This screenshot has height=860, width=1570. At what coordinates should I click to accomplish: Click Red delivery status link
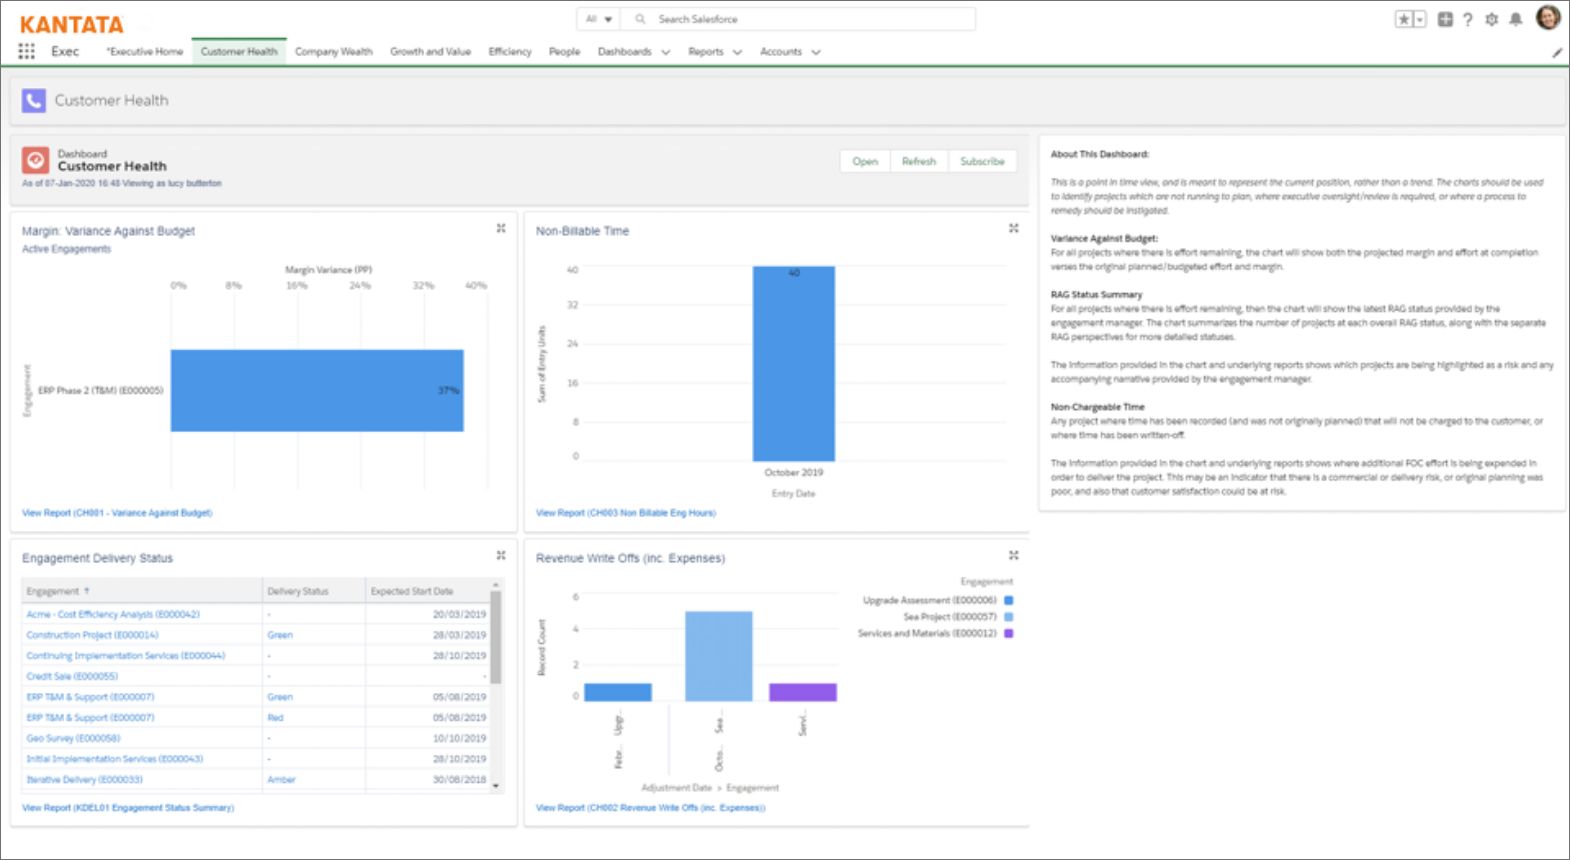click(x=275, y=718)
